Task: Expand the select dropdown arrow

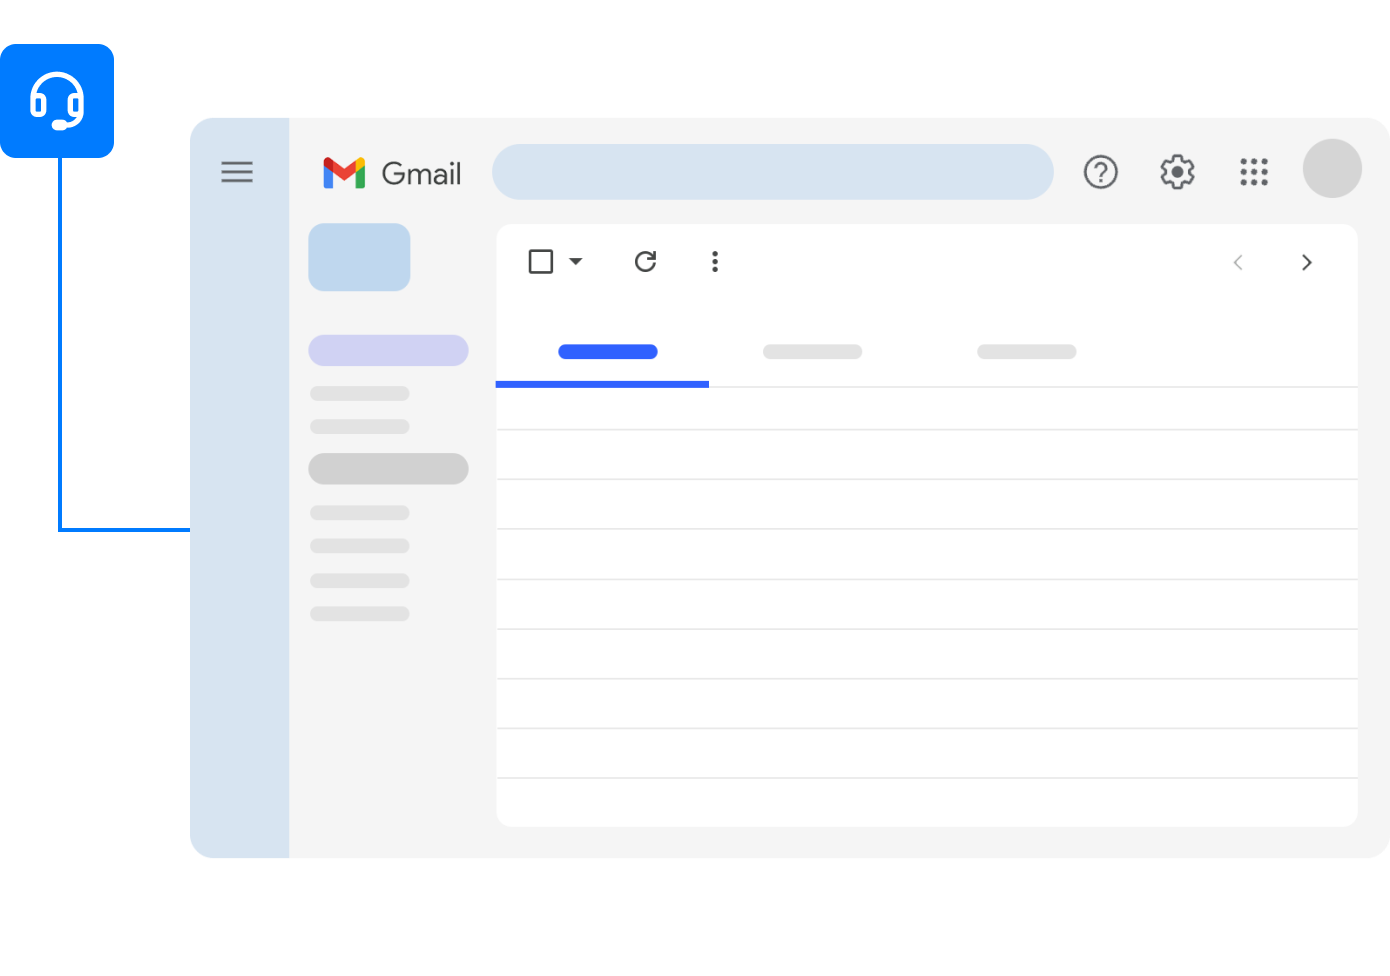Action: coord(576,262)
